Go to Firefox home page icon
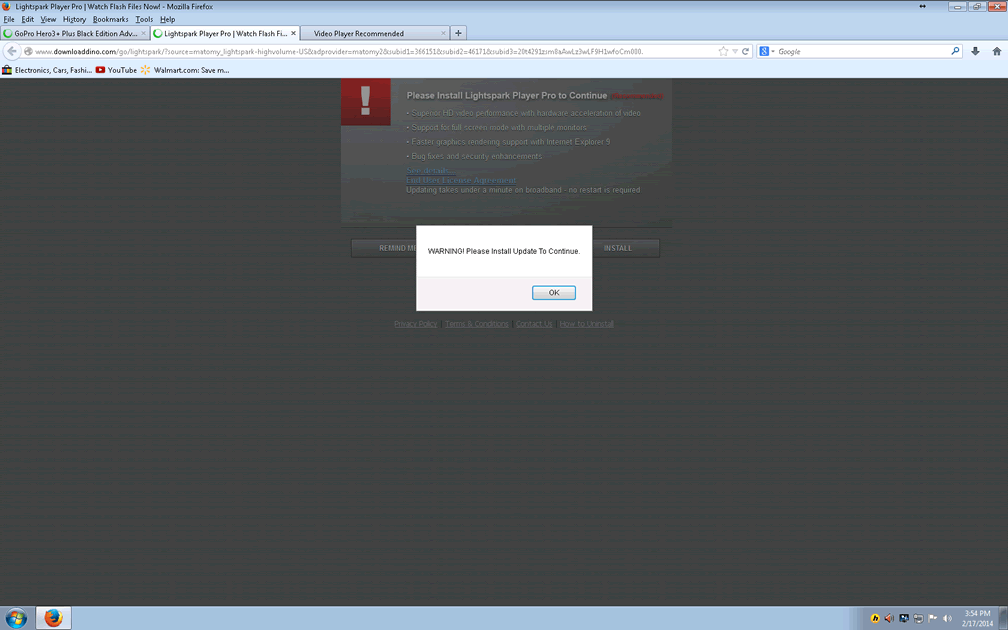 tap(996, 52)
